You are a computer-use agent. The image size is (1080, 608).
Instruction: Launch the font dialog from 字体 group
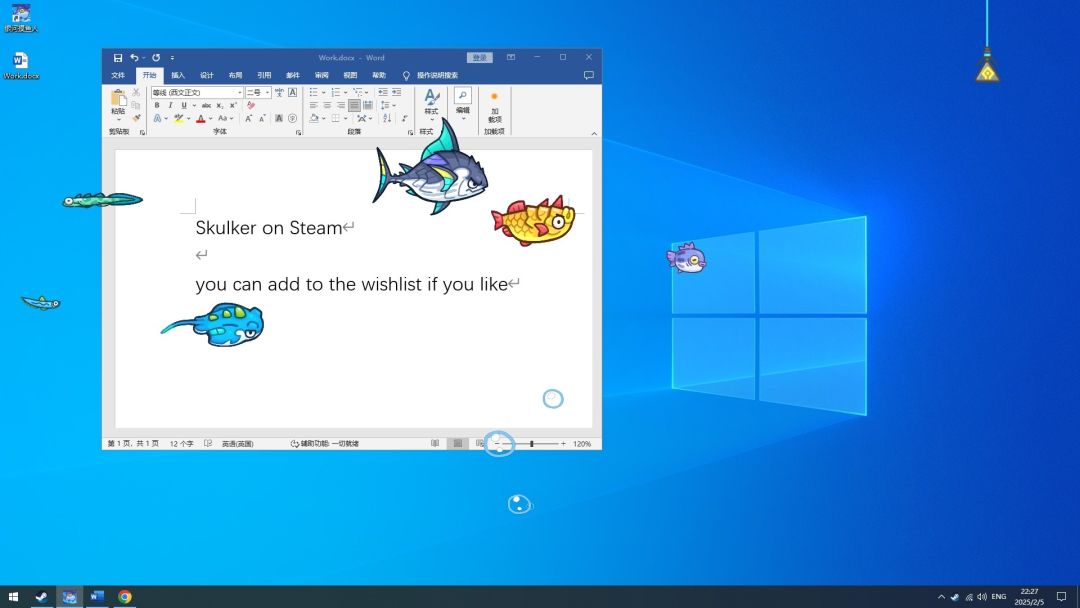pos(298,132)
